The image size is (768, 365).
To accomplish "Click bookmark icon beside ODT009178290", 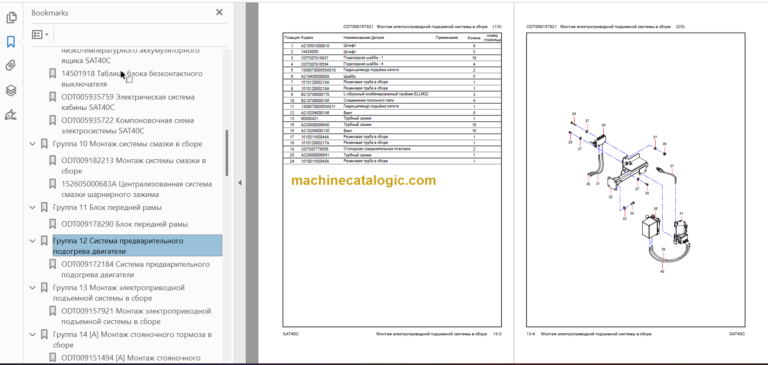I will (52, 224).
